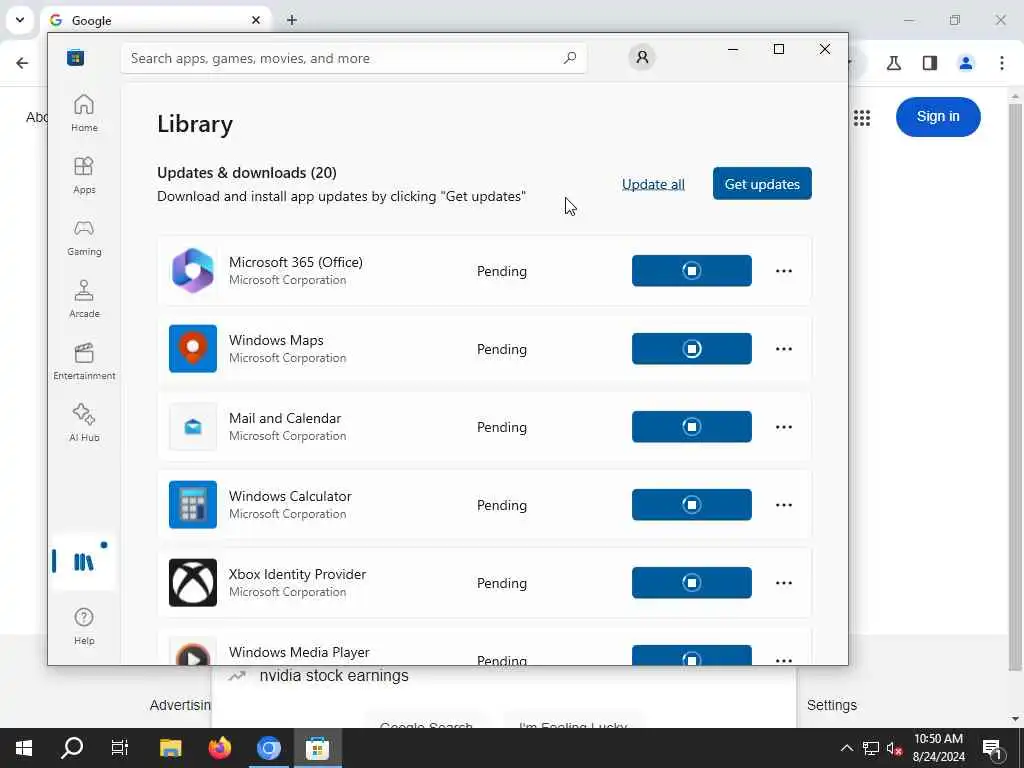
Task: Stop the Microsoft 365 (Office) pending update
Action: pyautogui.click(x=692, y=270)
